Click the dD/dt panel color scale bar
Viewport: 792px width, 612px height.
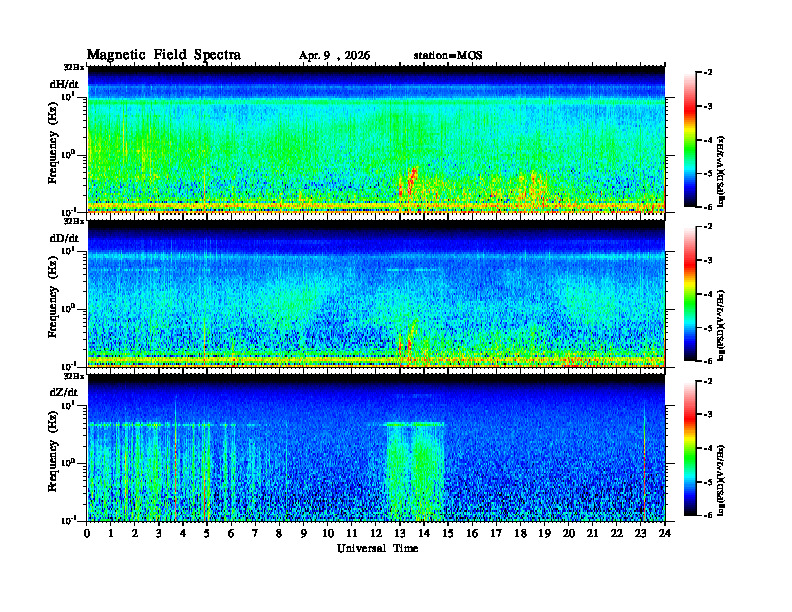pyautogui.click(x=689, y=294)
